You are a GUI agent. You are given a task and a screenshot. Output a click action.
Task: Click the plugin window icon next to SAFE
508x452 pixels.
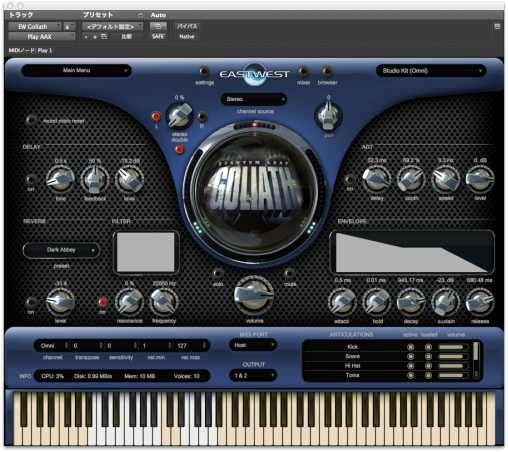pos(158,26)
